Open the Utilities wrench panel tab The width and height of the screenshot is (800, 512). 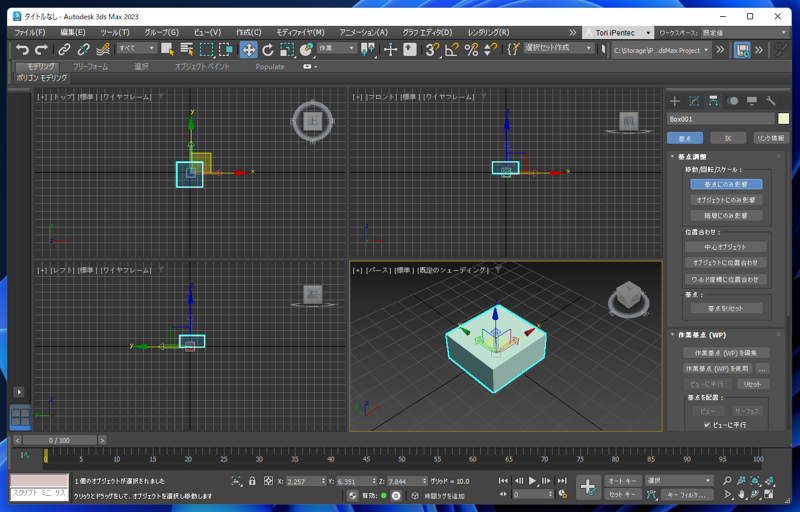771,101
